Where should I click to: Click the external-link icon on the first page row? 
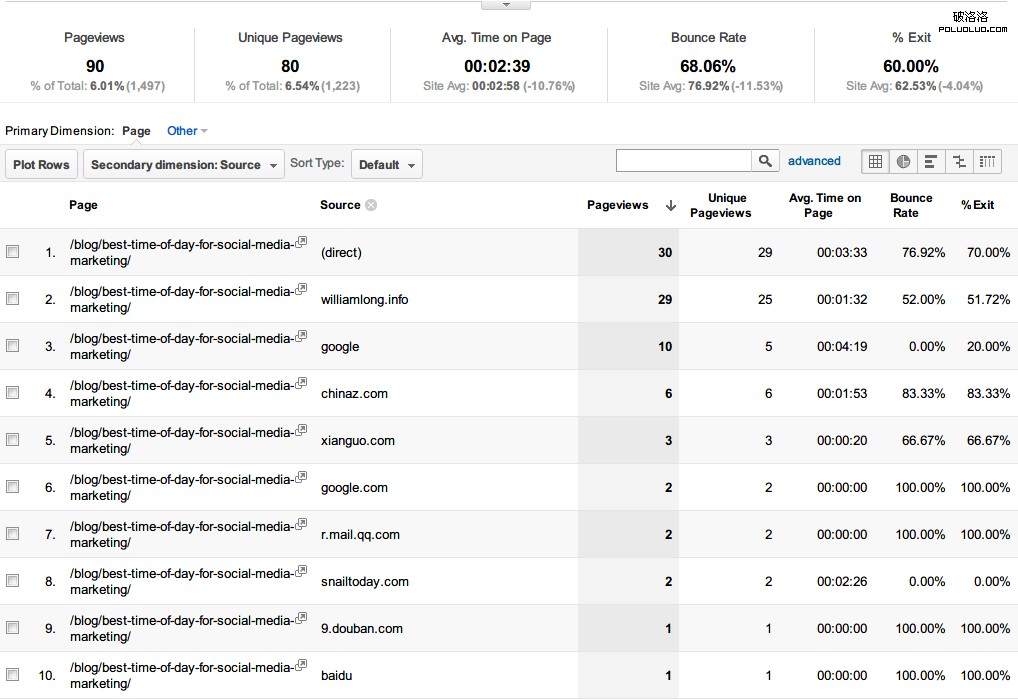tap(302, 240)
